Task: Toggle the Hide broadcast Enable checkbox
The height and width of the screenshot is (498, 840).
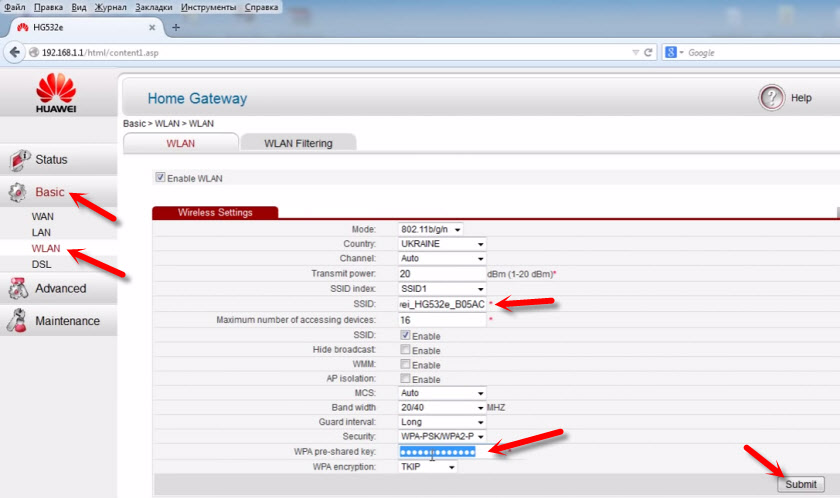Action: [405, 350]
